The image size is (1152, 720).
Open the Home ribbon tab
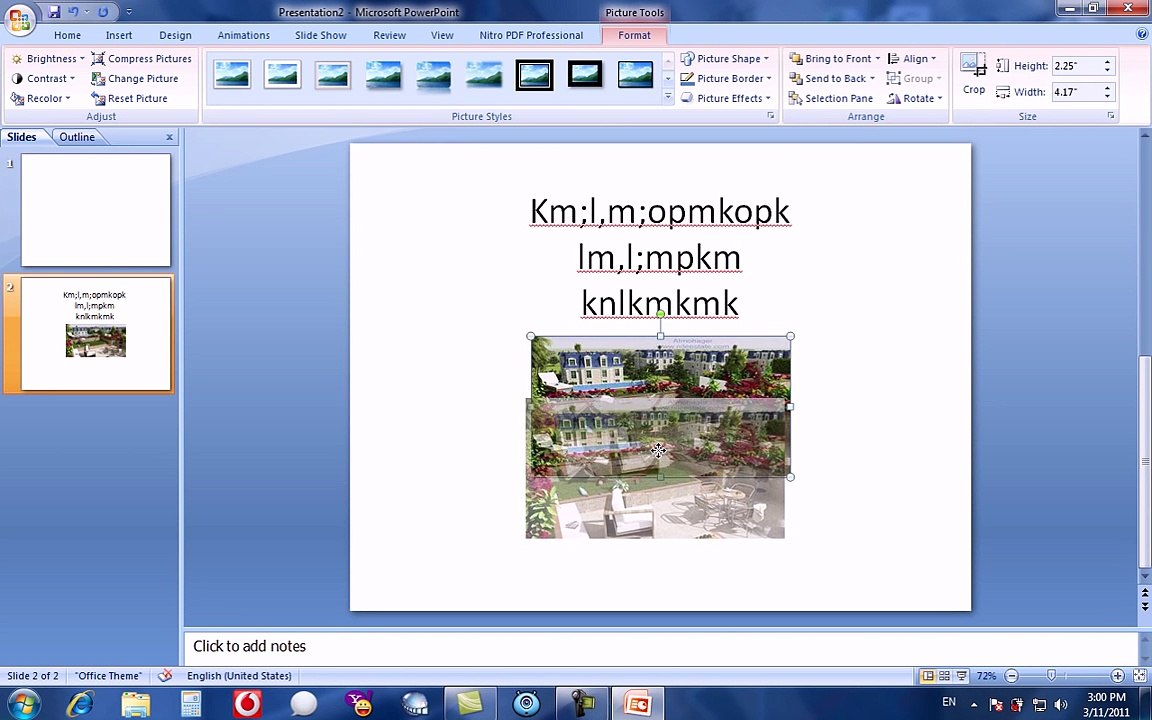point(67,35)
